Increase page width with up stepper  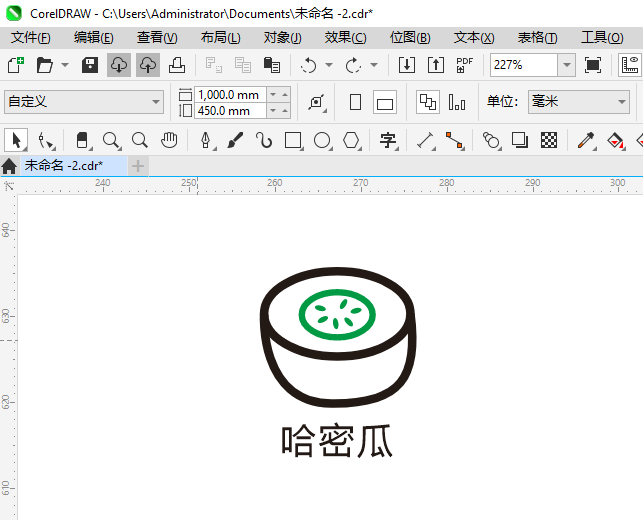tap(285, 95)
